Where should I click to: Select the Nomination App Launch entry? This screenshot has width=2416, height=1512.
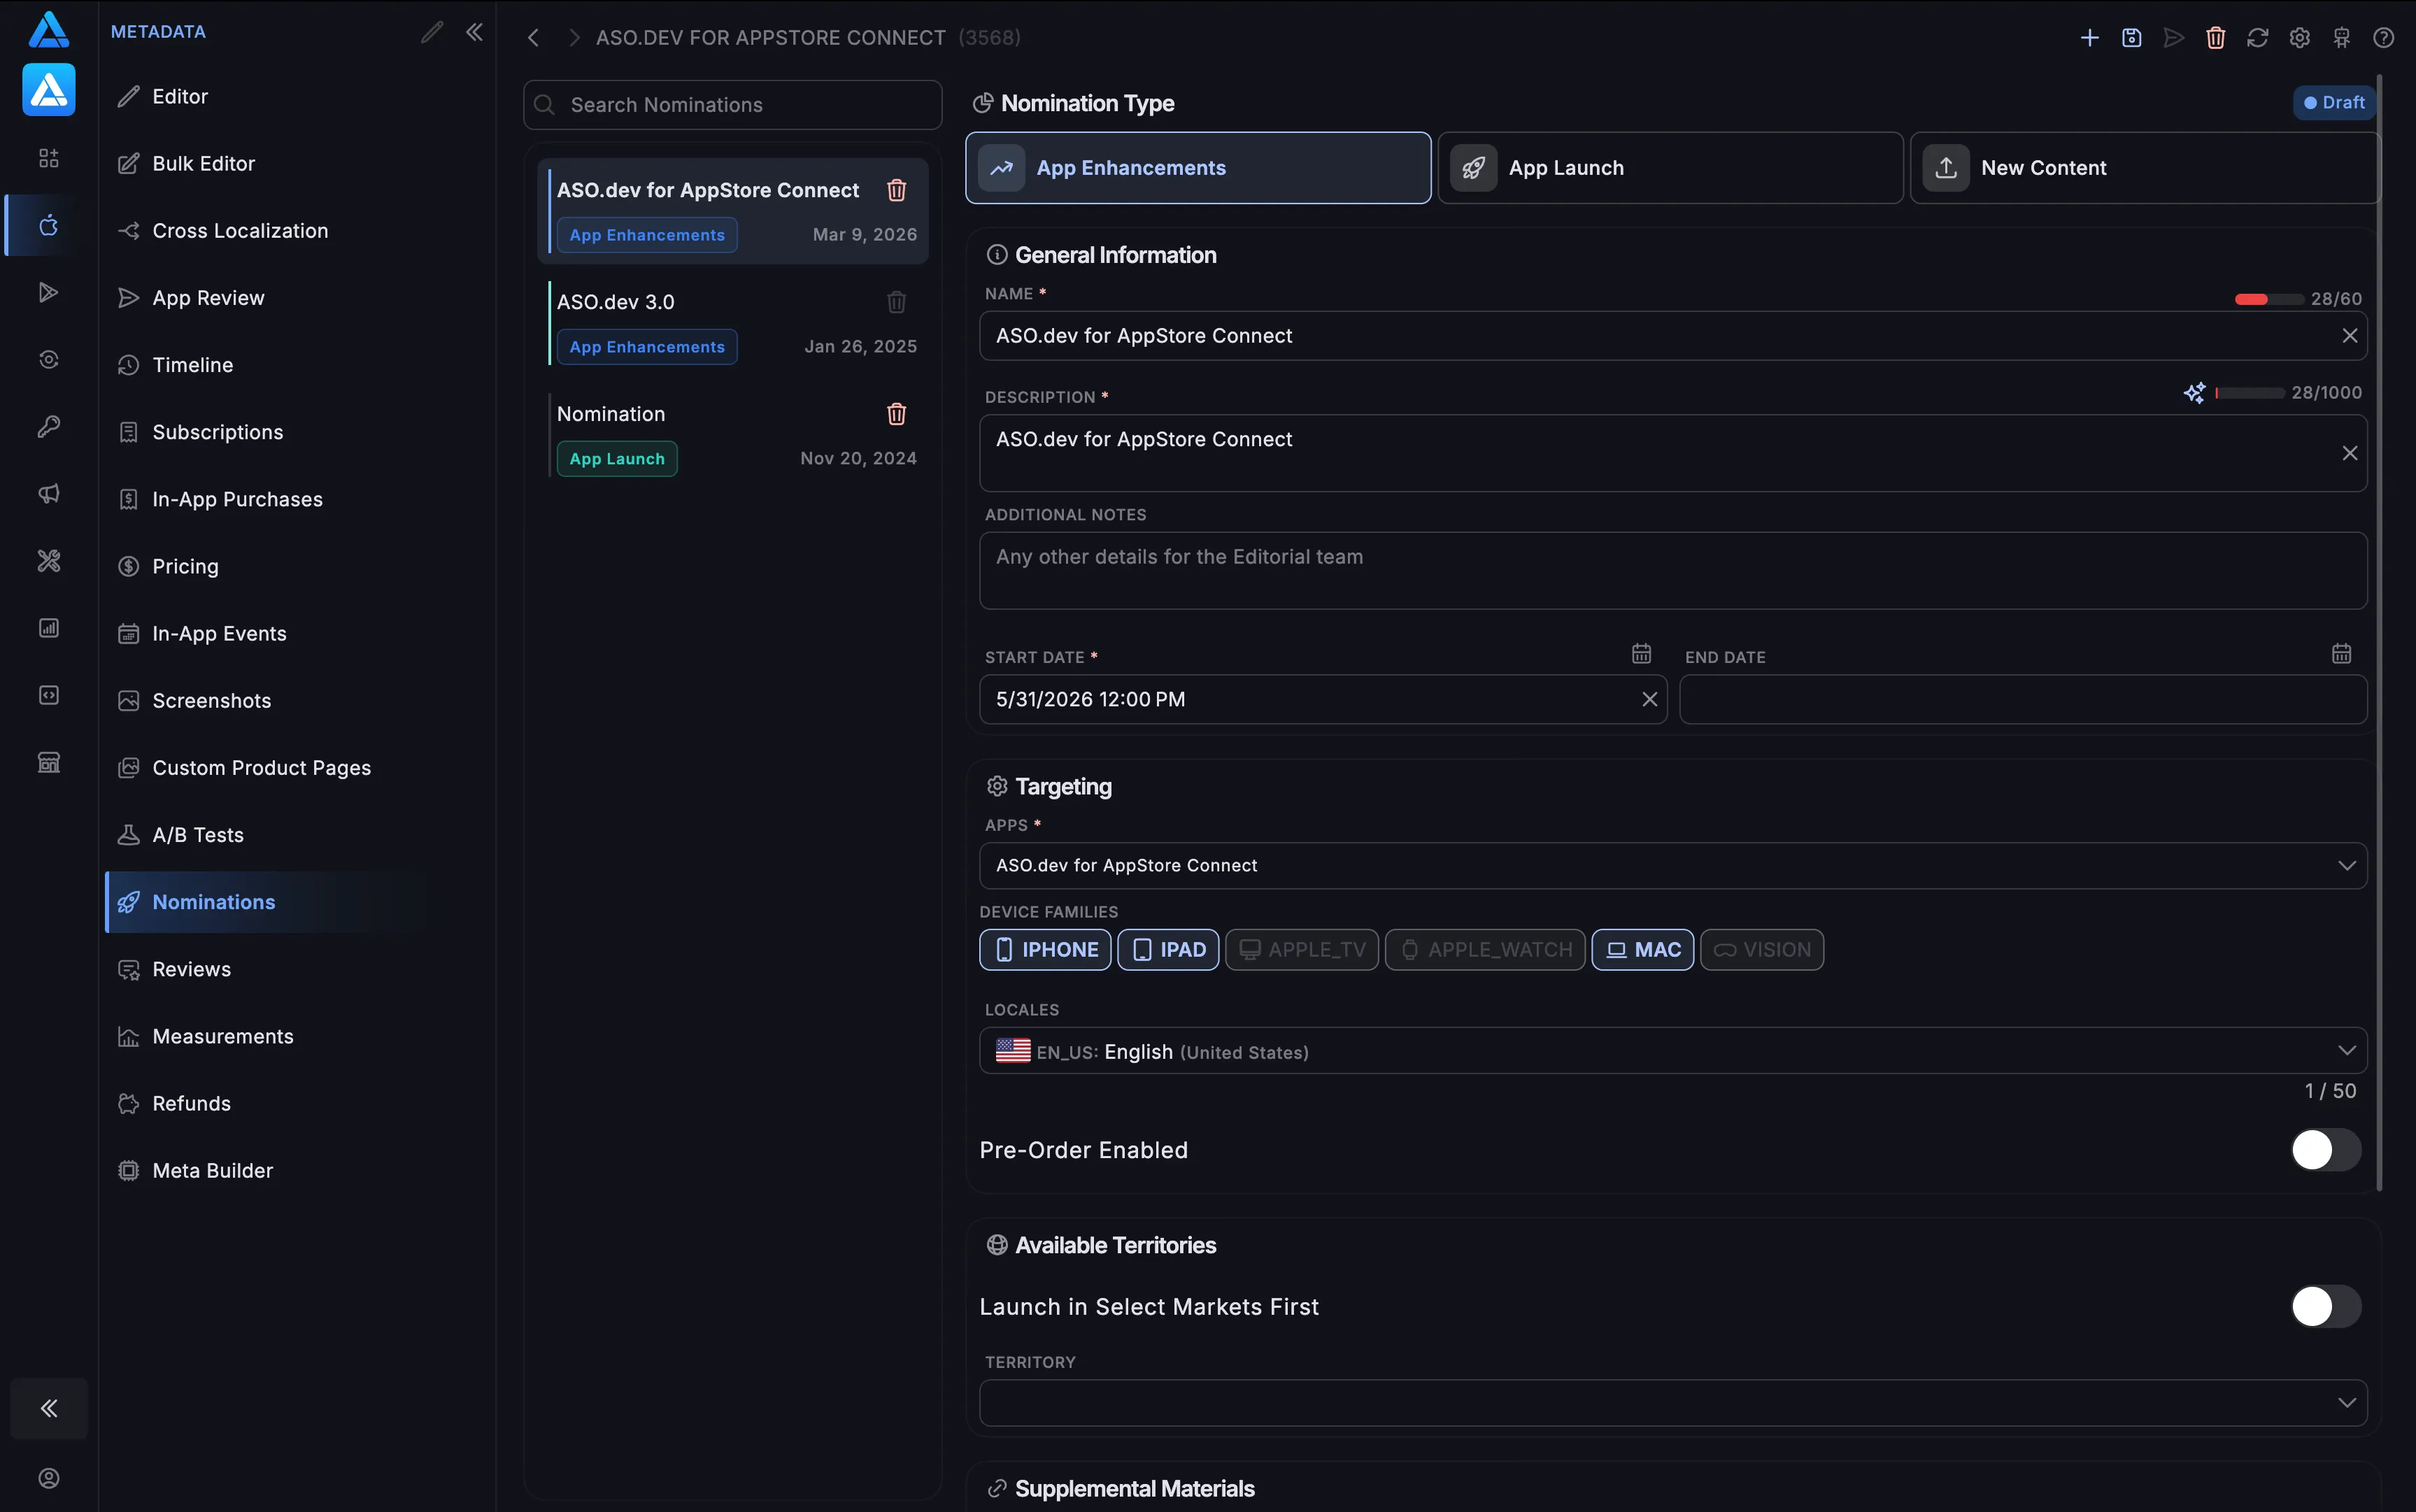pyautogui.click(x=733, y=436)
